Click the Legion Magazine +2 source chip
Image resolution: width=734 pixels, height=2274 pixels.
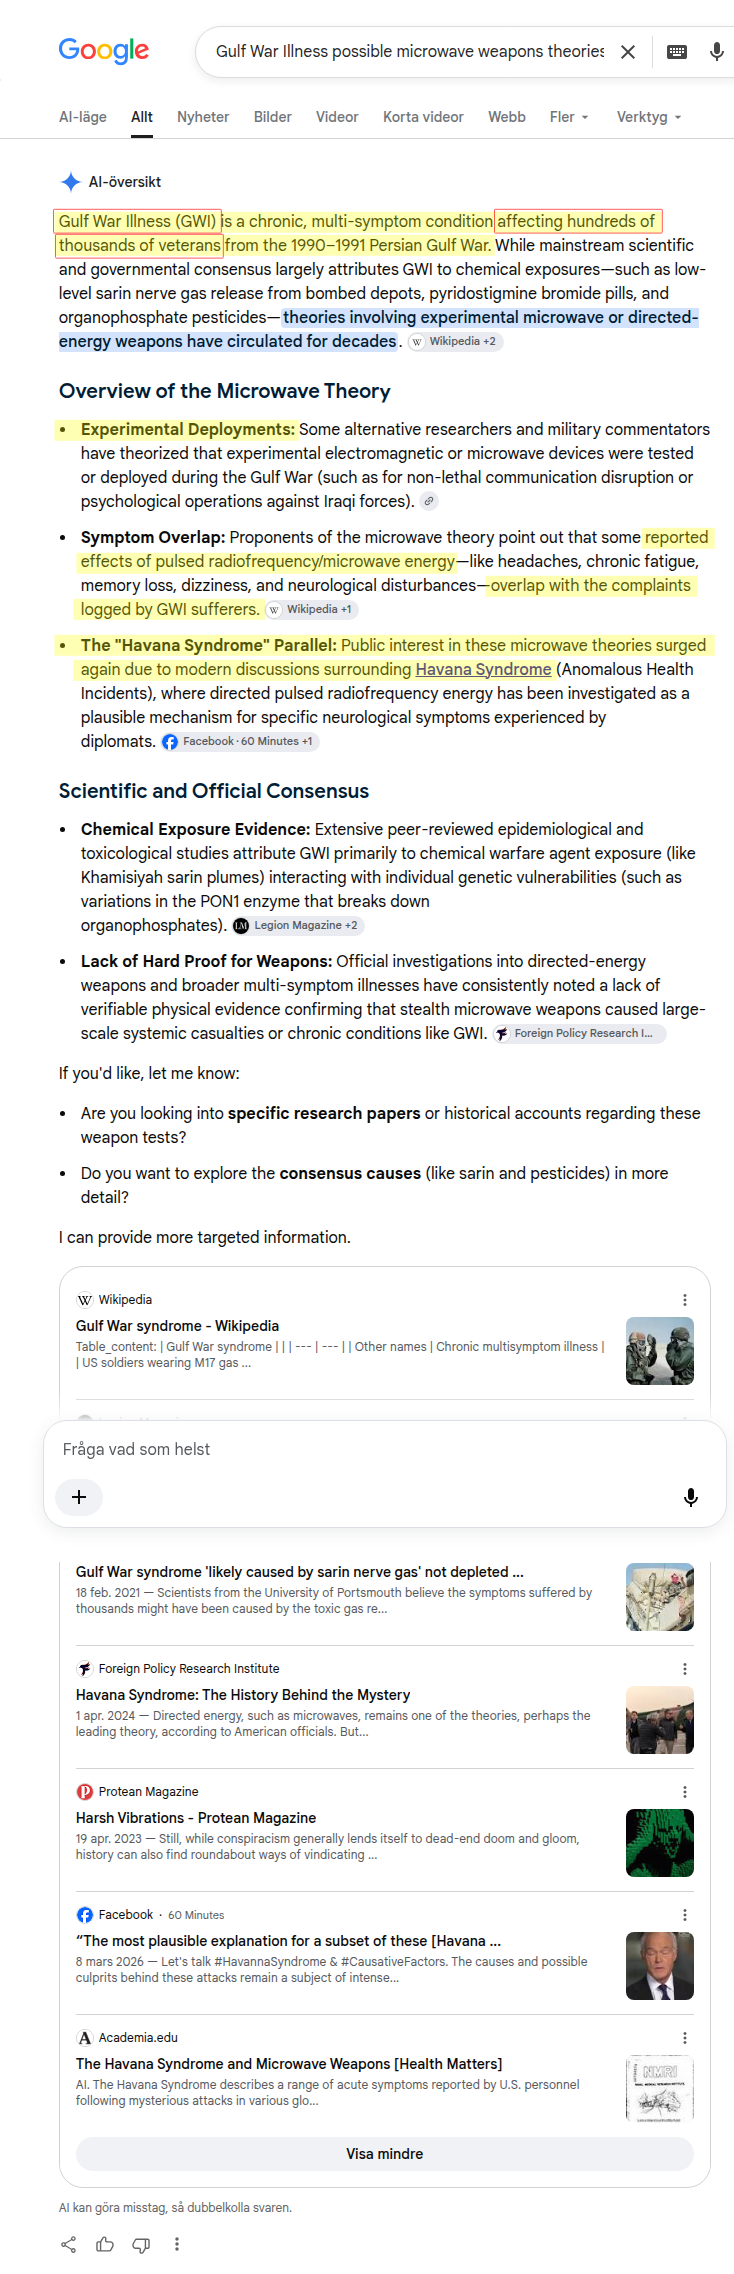point(297,926)
